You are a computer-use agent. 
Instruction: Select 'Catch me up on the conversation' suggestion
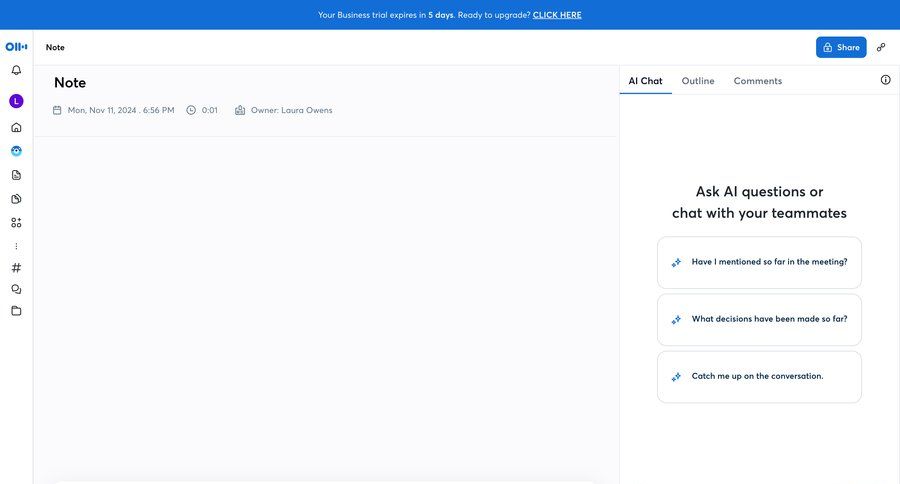click(x=759, y=377)
